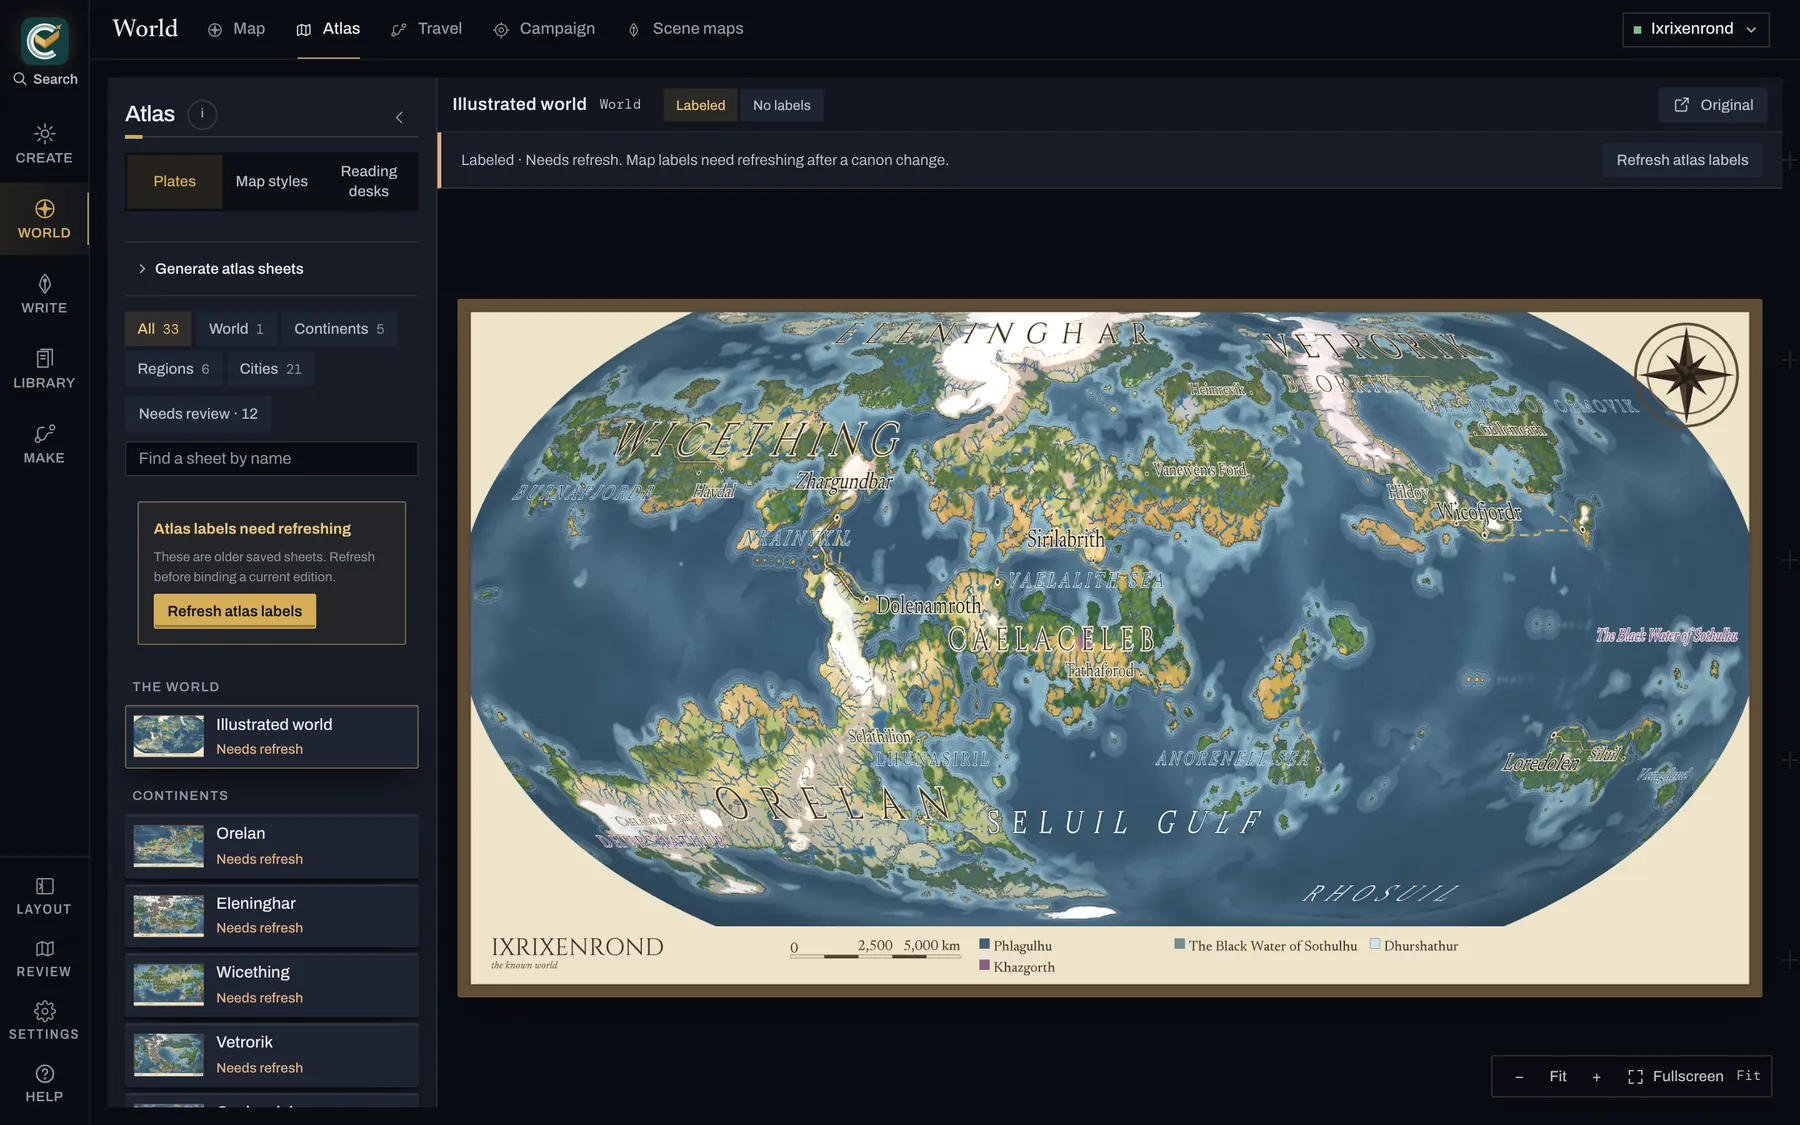The height and width of the screenshot is (1125, 1800).
Task: Show sheets needing review
Action: (198, 414)
